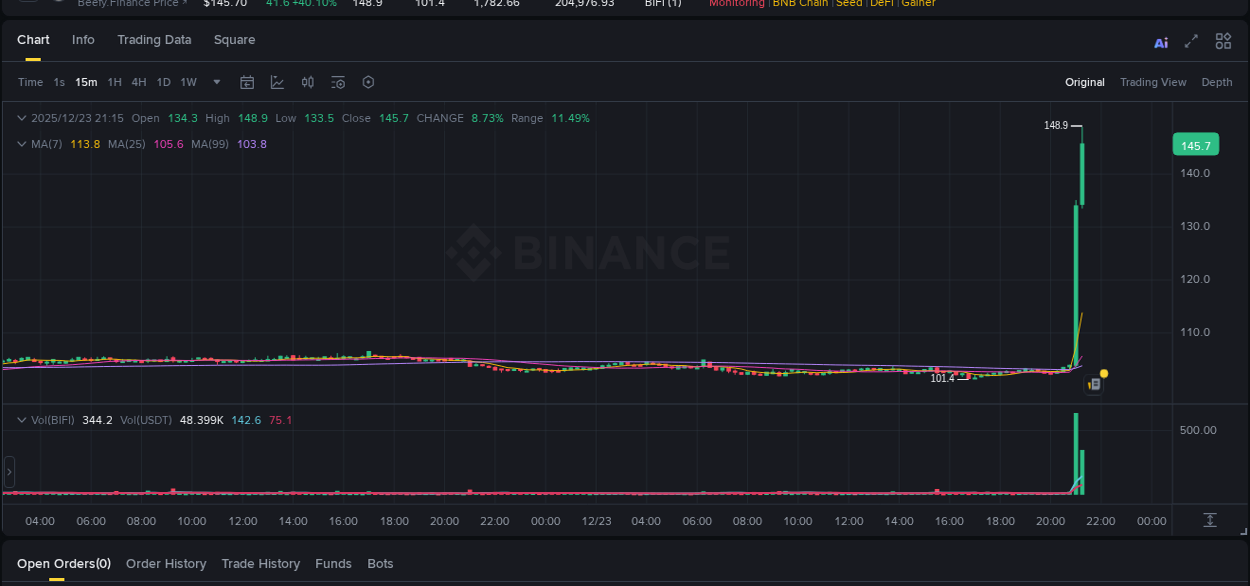Image resolution: width=1250 pixels, height=586 pixels.
Task: Expand the hidden left panel arrow
Action: click(x=8, y=471)
